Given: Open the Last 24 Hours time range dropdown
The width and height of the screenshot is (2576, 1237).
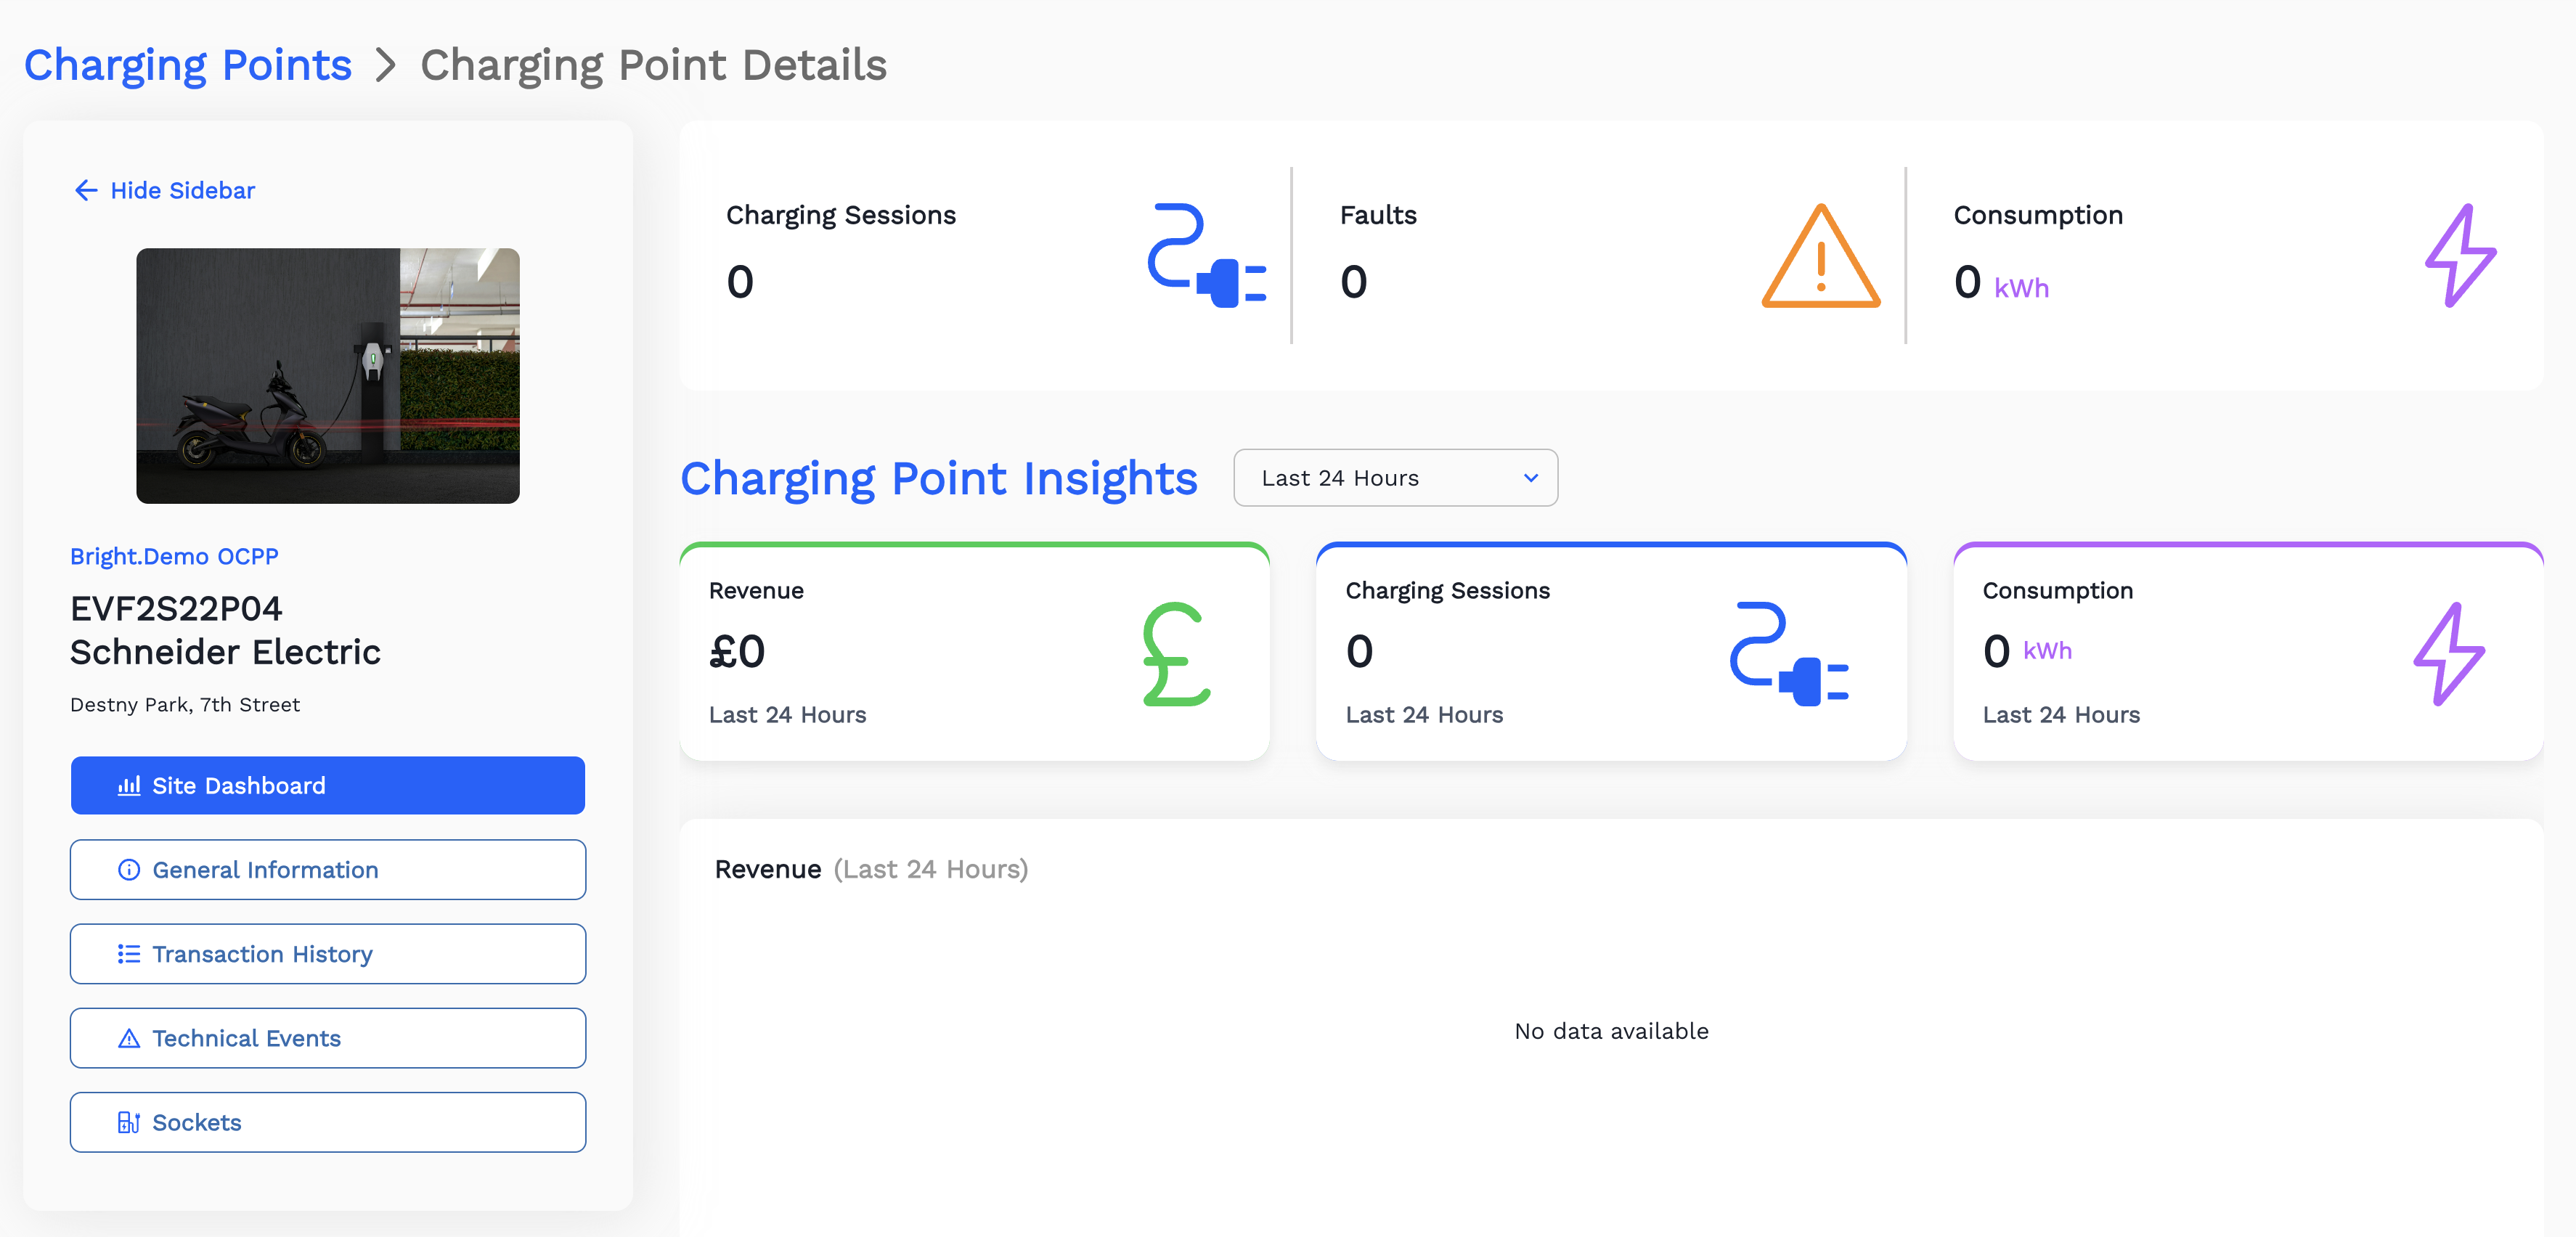Looking at the screenshot, I should tap(1394, 478).
